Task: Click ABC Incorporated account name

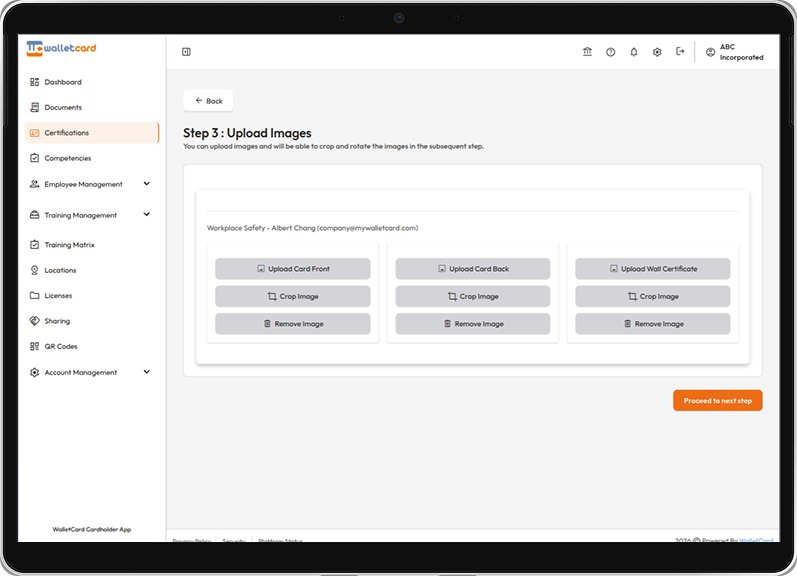Action: [x=742, y=52]
